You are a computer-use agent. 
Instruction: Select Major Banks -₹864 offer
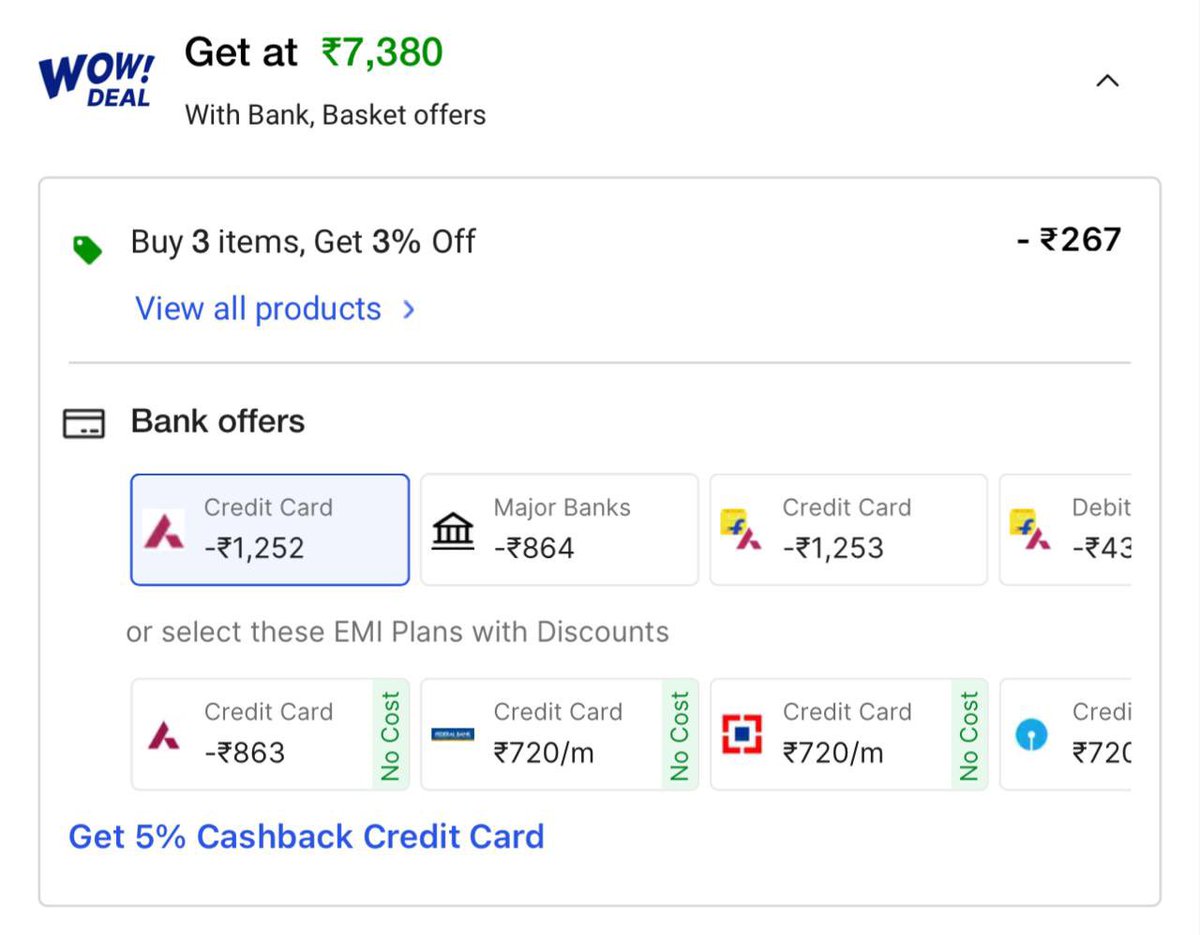tap(559, 529)
